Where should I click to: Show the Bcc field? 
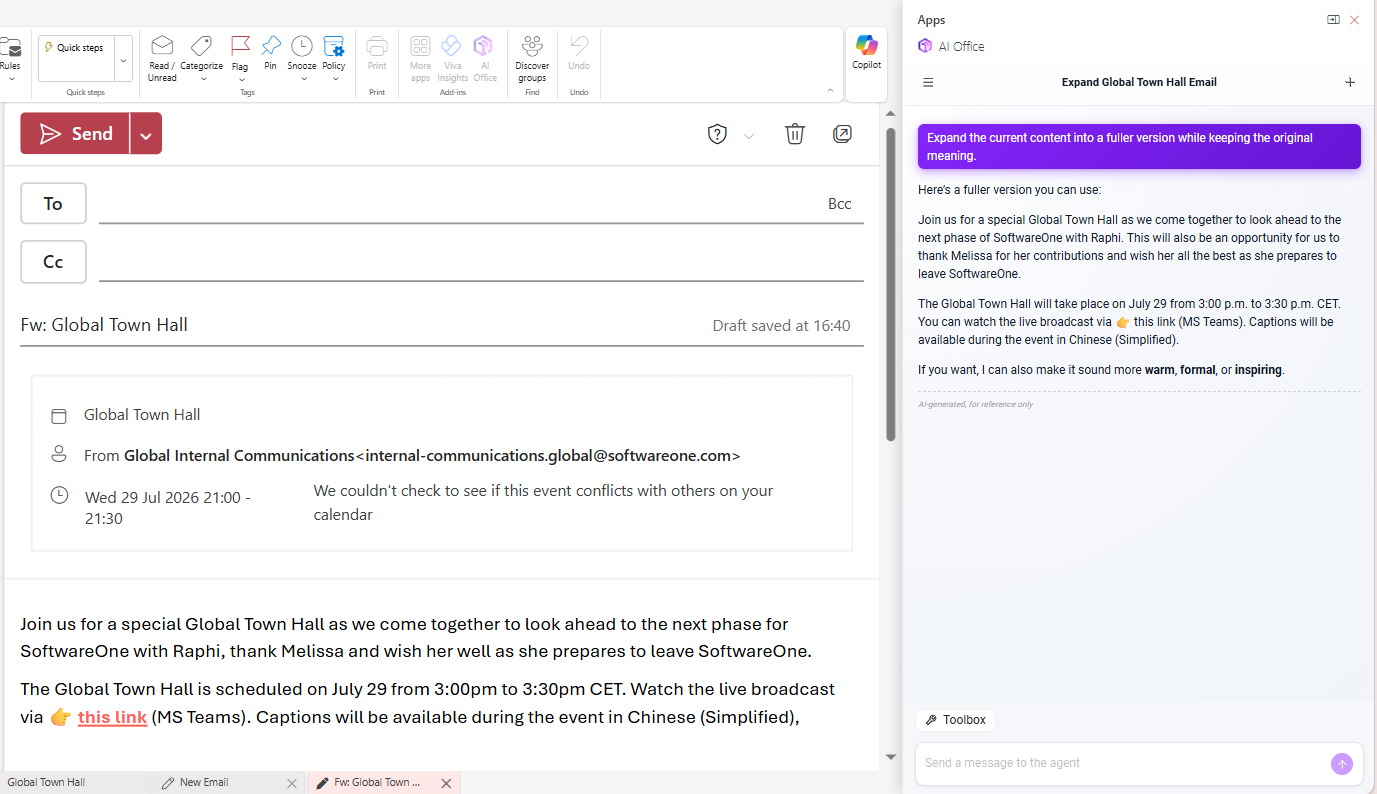(x=840, y=204)
